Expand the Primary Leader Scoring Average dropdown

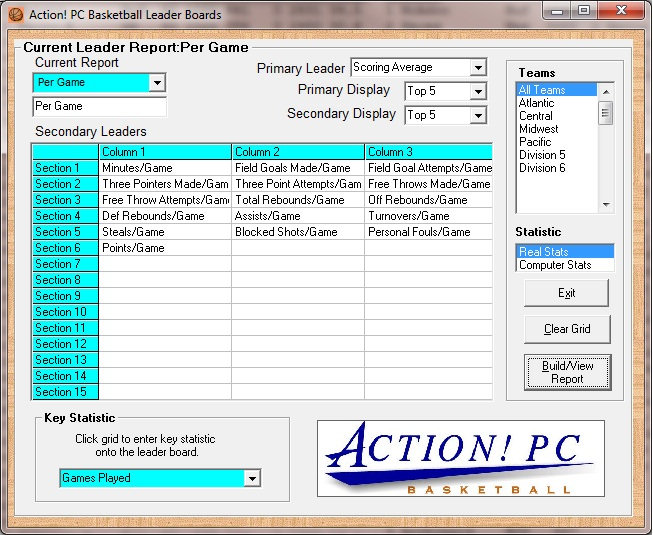point(477,68)
